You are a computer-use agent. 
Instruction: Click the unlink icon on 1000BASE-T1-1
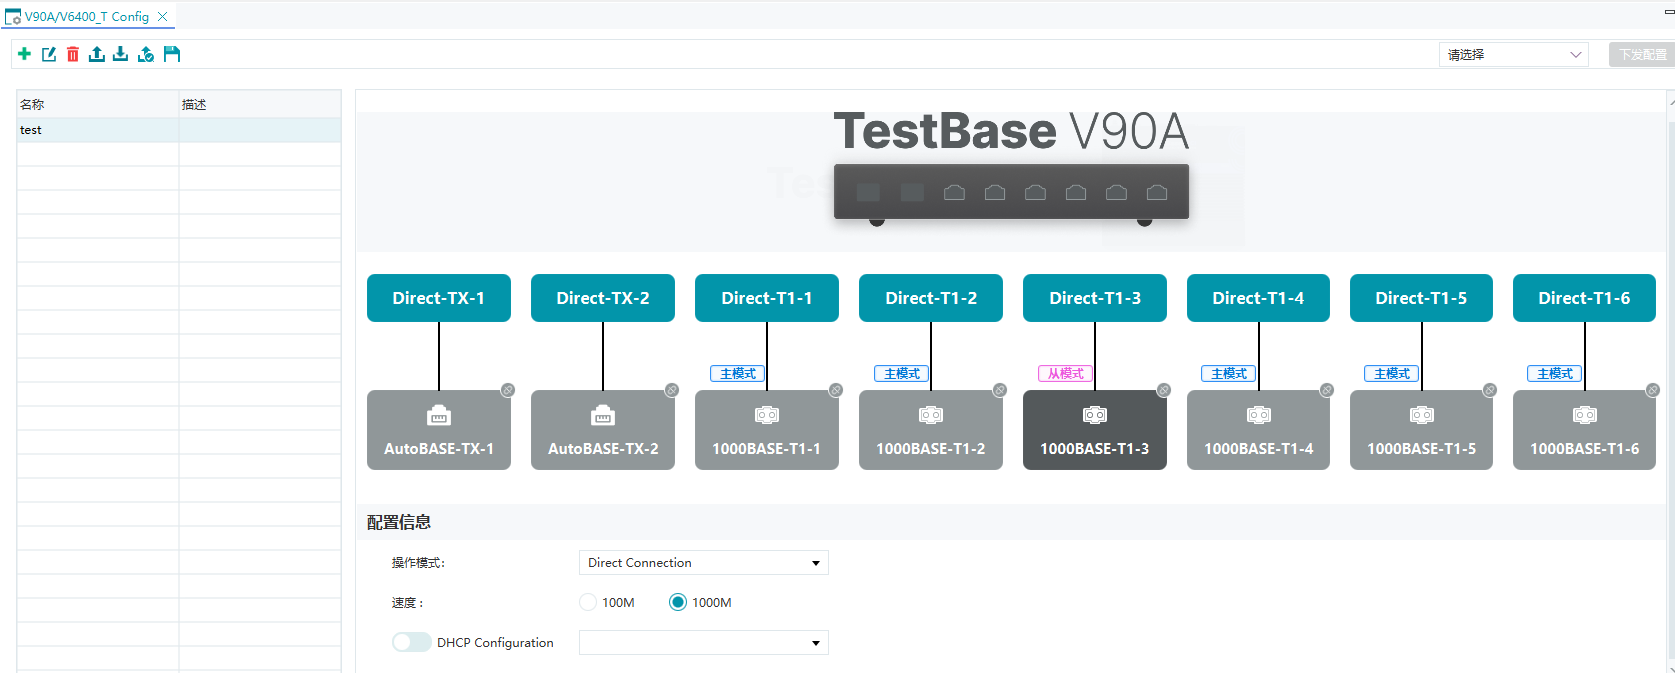coord(836,390)
